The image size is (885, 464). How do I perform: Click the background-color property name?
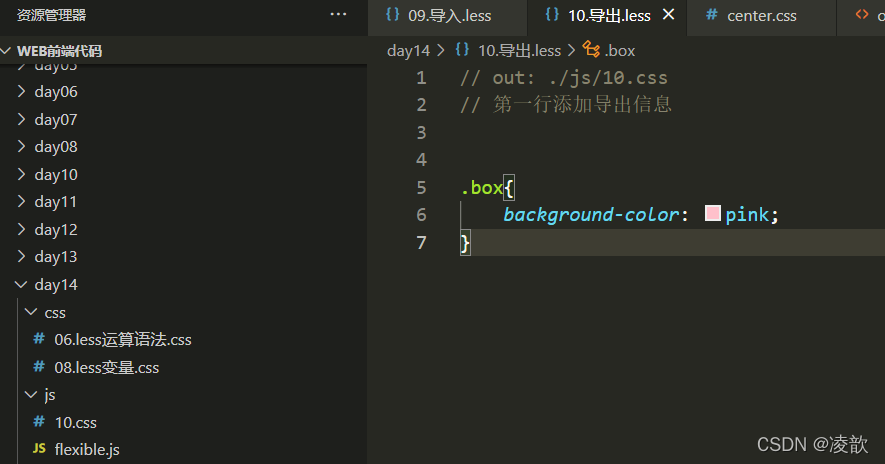click(x=591, y=215)
